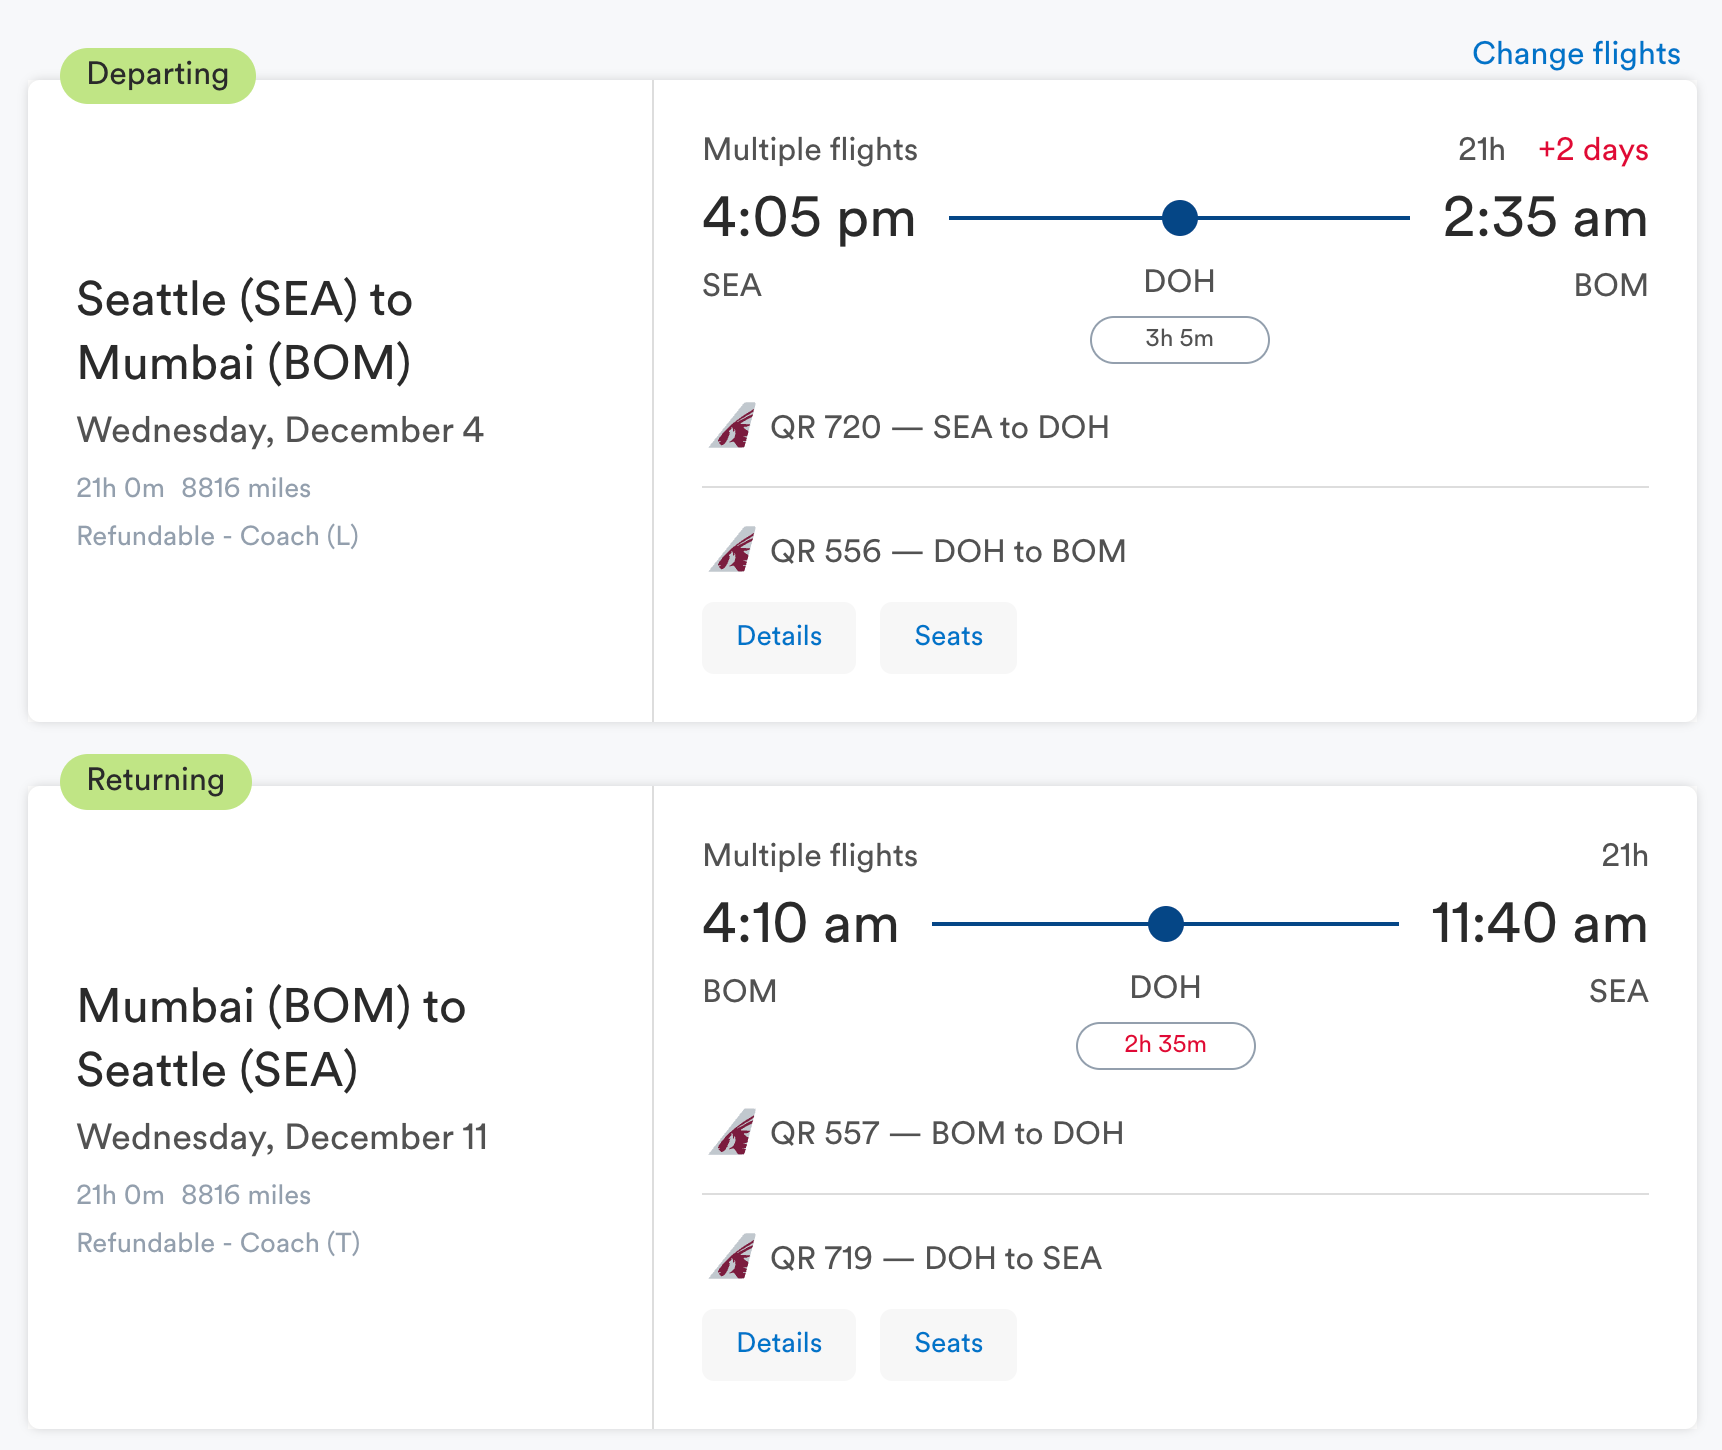Select the Departing label badge
Viewport: 1722px width, 1450px height.
coord(158,75)
